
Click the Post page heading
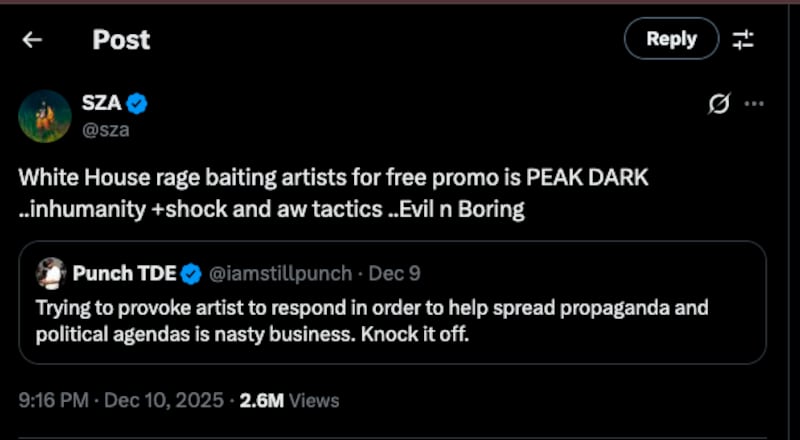(121, 40)
